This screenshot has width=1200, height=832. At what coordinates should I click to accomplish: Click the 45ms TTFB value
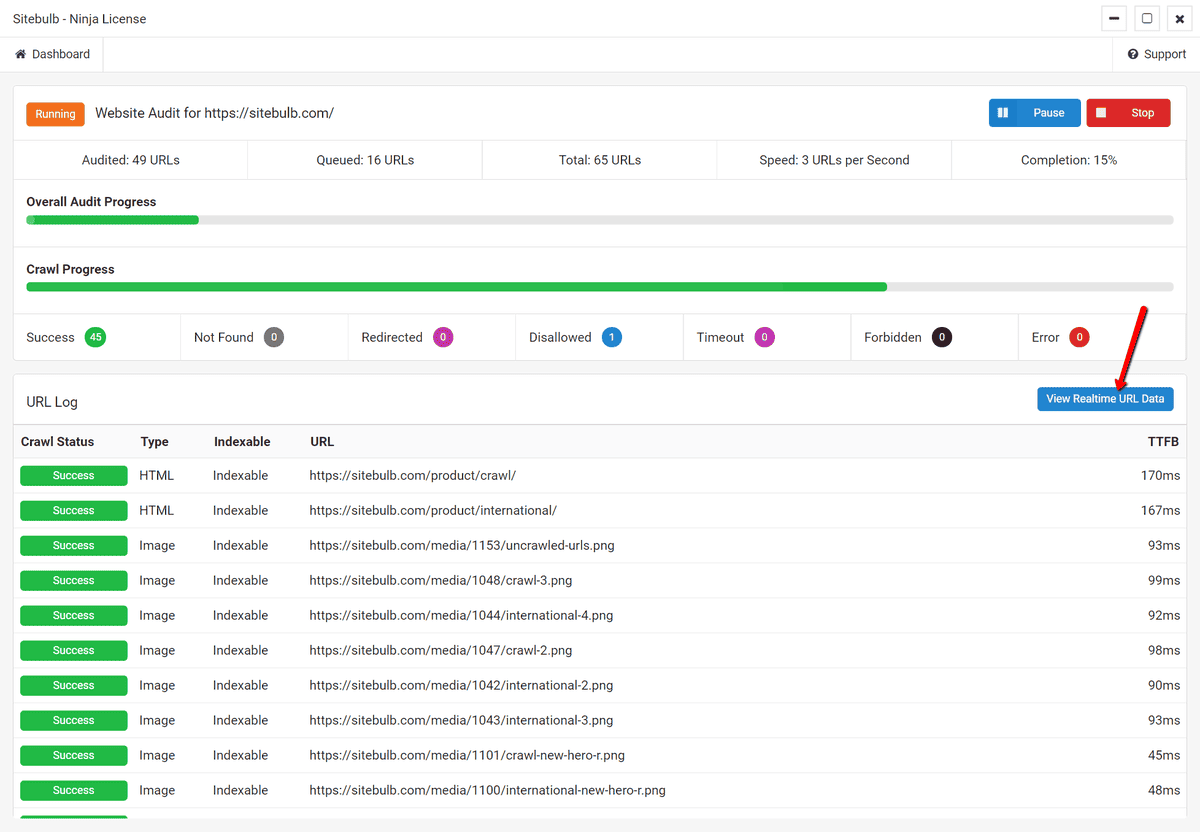[1164, 756]
